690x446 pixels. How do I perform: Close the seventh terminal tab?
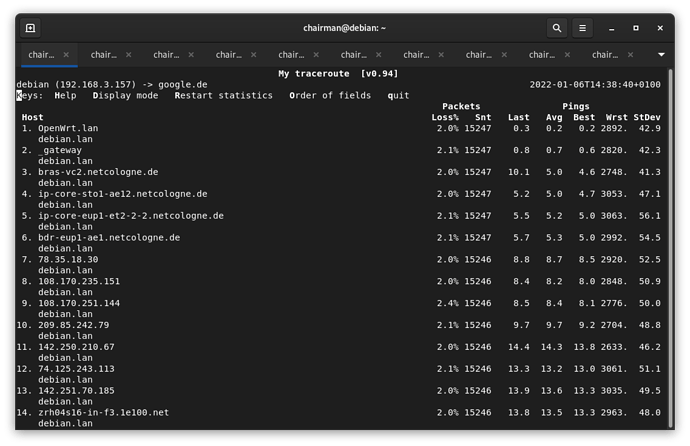[x=441, y=55]
